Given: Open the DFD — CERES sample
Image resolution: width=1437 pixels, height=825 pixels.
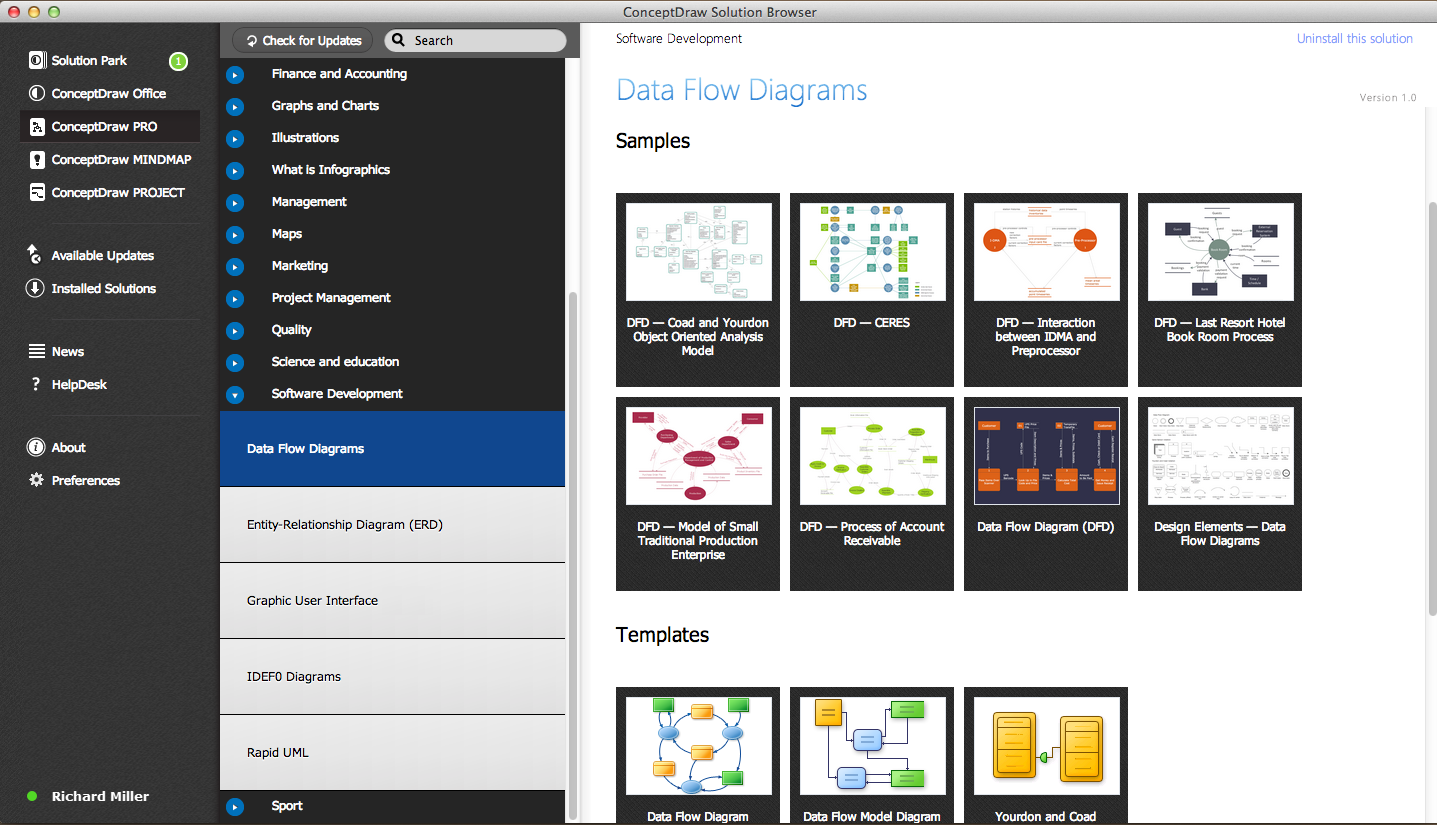Looking at the screenshot, I should 872,290.
